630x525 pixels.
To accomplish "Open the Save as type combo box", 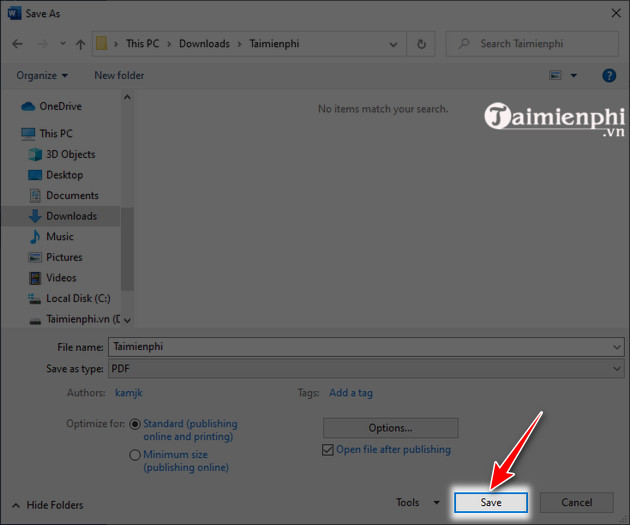I will 366,369.
